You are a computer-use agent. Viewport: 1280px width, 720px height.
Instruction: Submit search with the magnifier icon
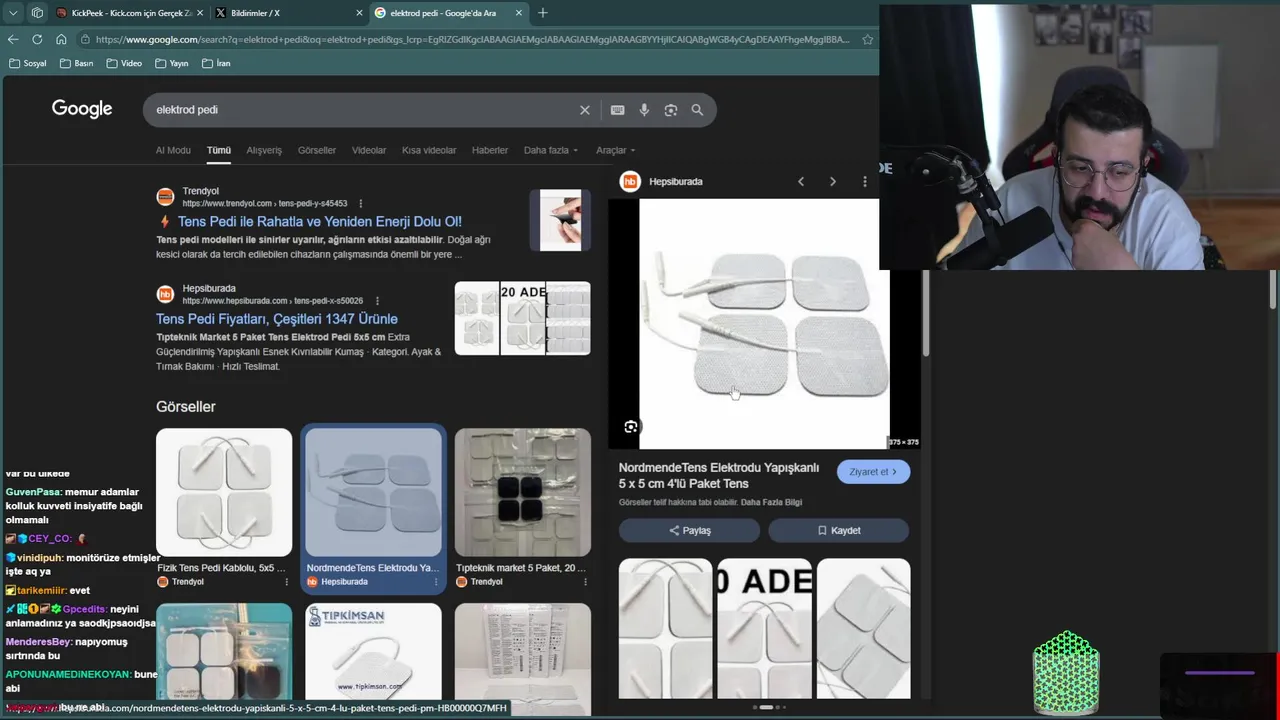[697, 110]
